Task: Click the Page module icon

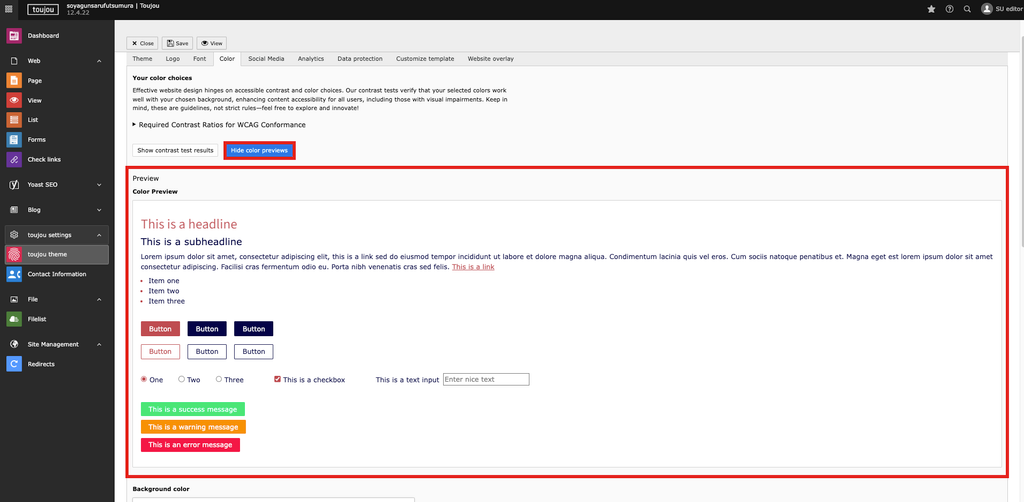Action: click(x=14, y=81)
